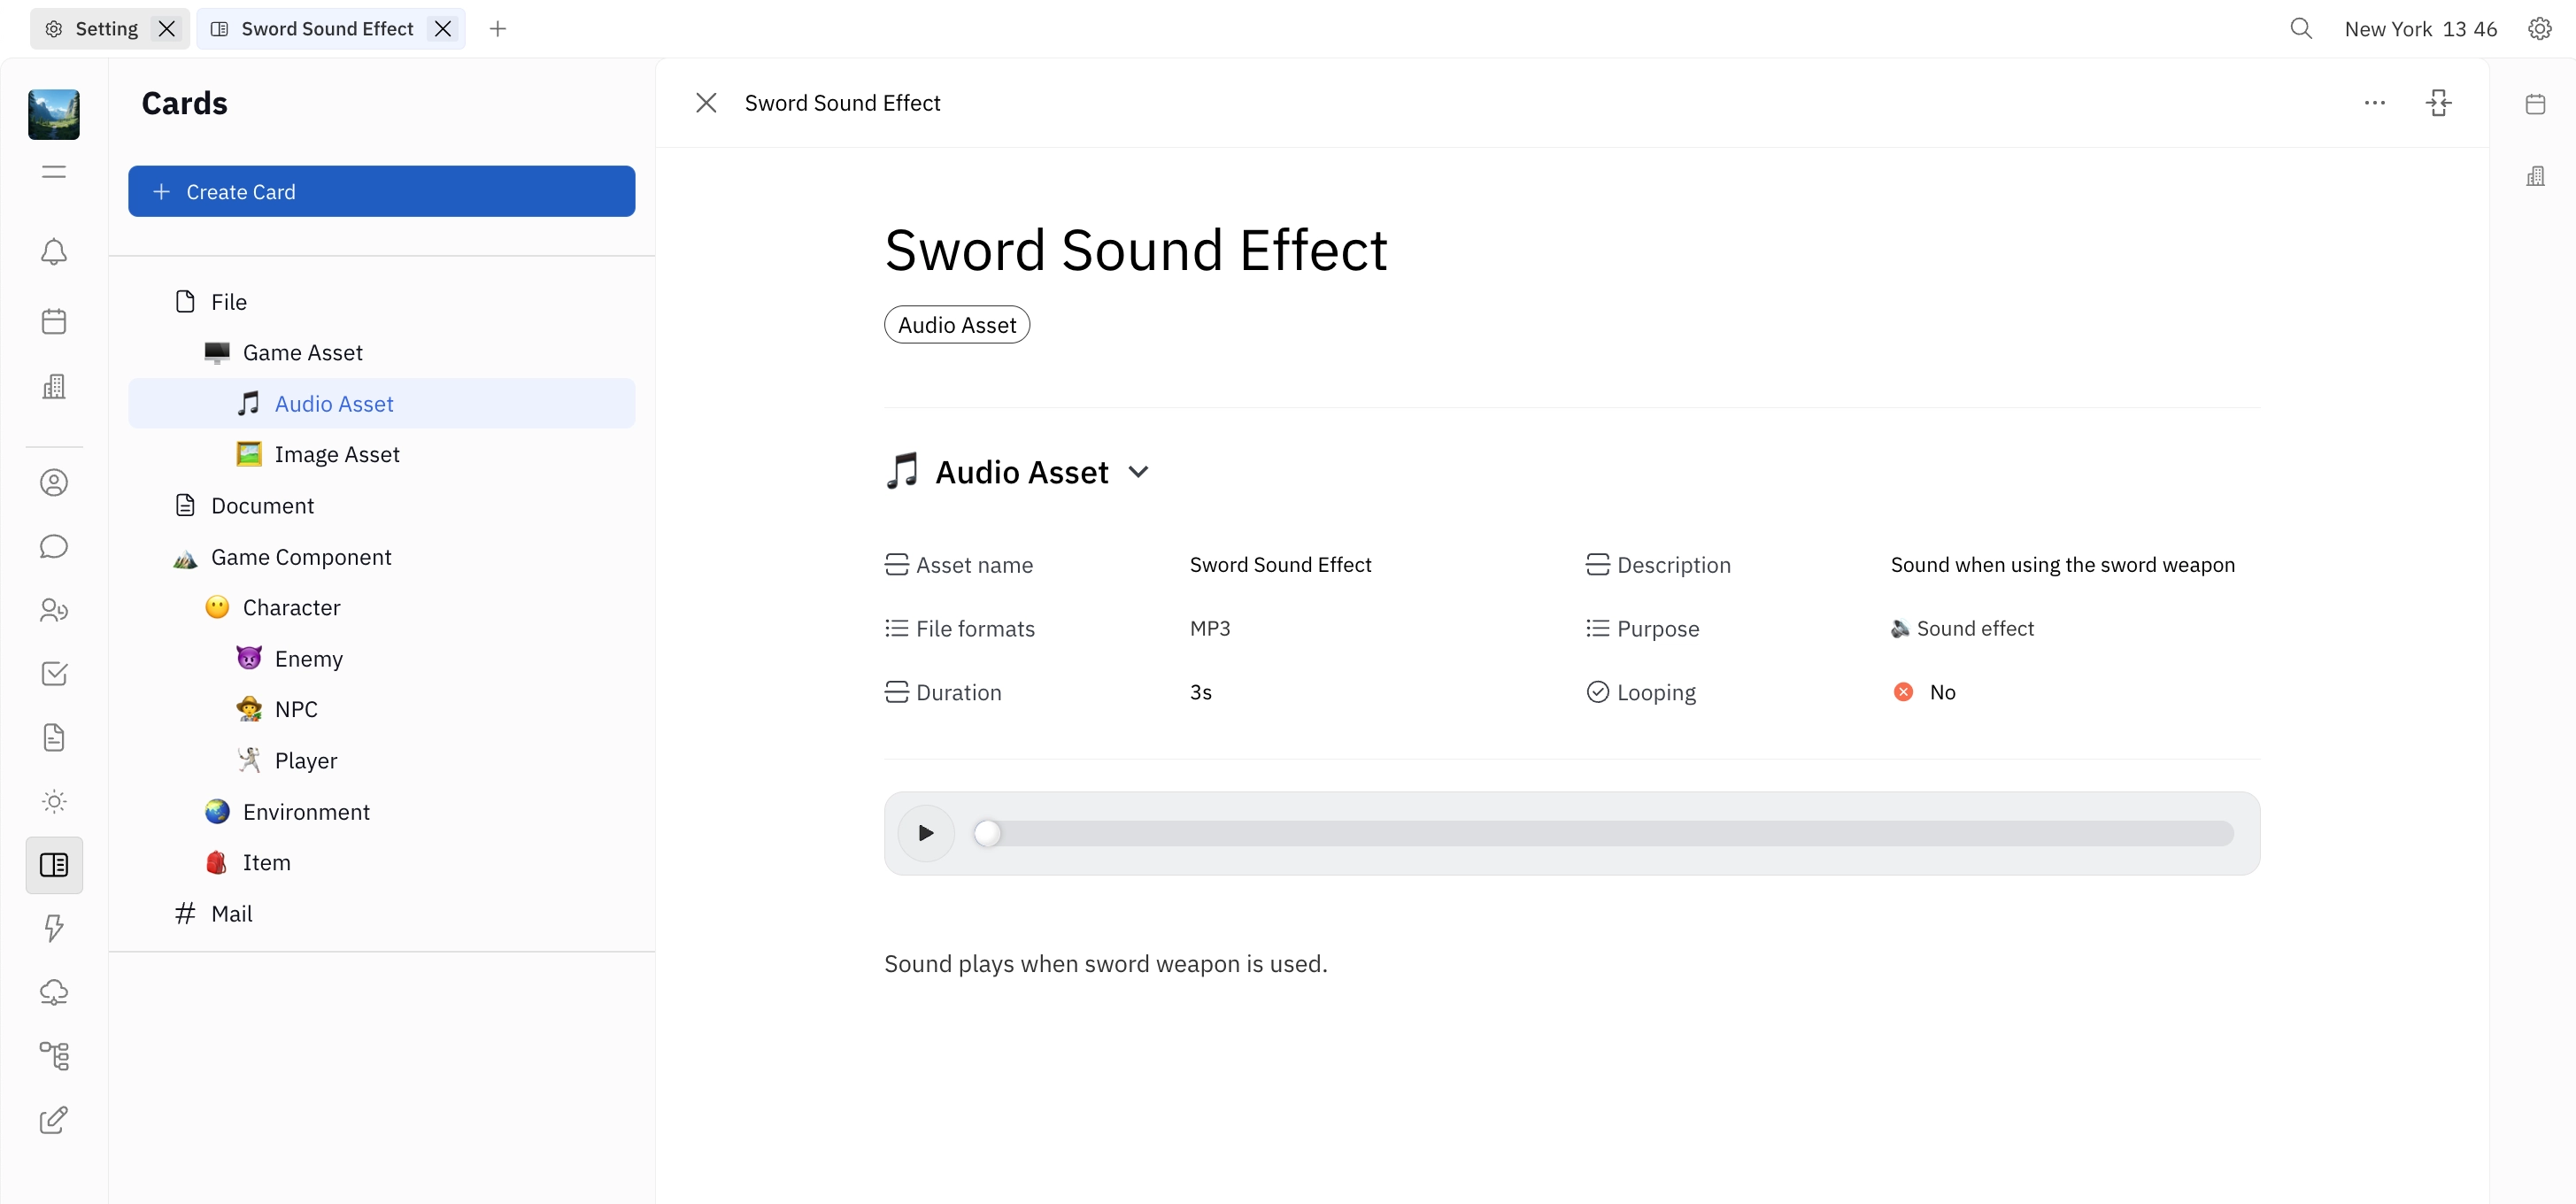Select the Sword Sound Effect tab

click(325, 28)
